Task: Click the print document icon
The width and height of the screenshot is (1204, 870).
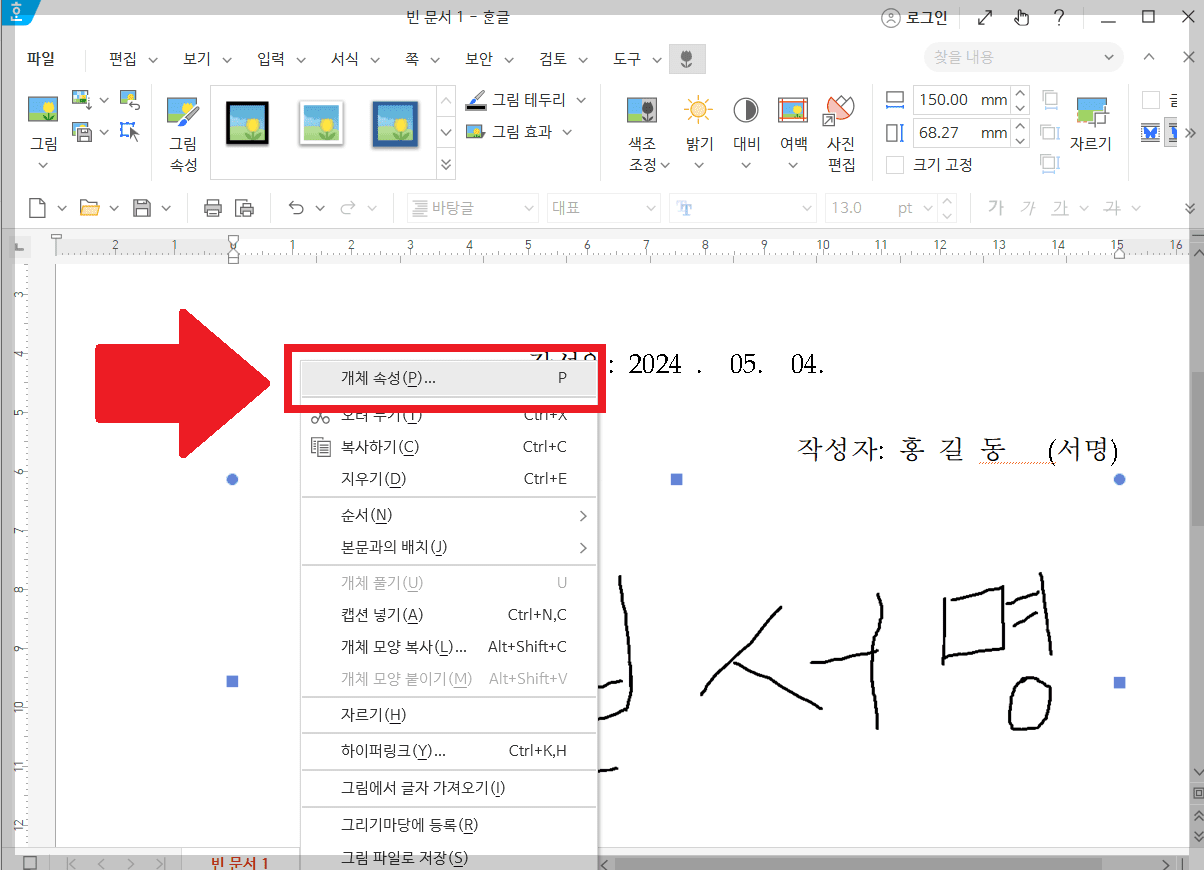Action: click(x=213, y=207)
